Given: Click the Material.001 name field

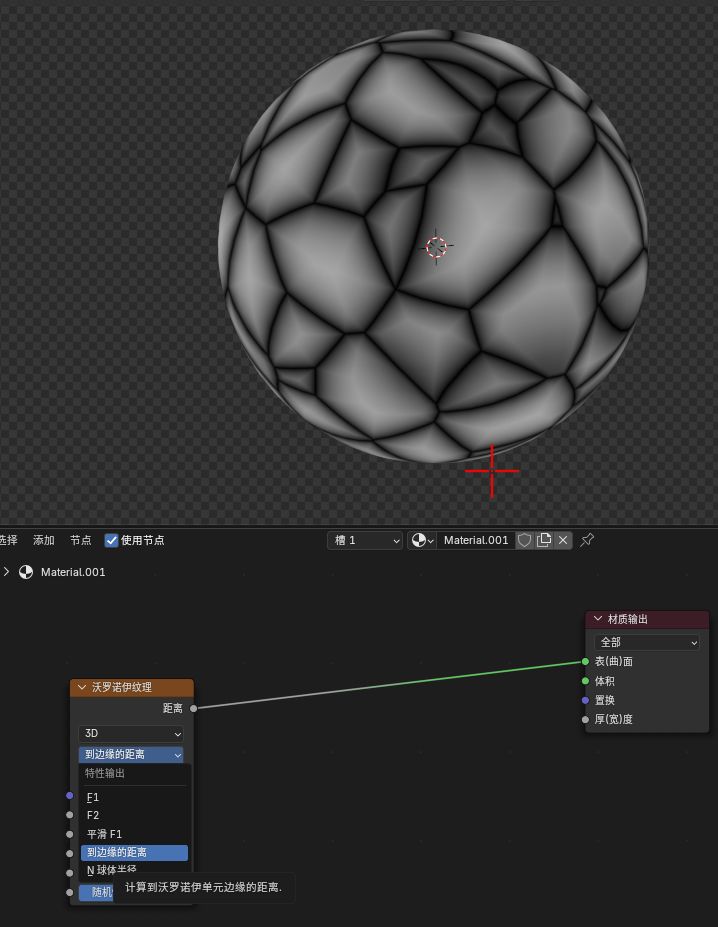Looking at the screenshot, I should tap(475, 540).
